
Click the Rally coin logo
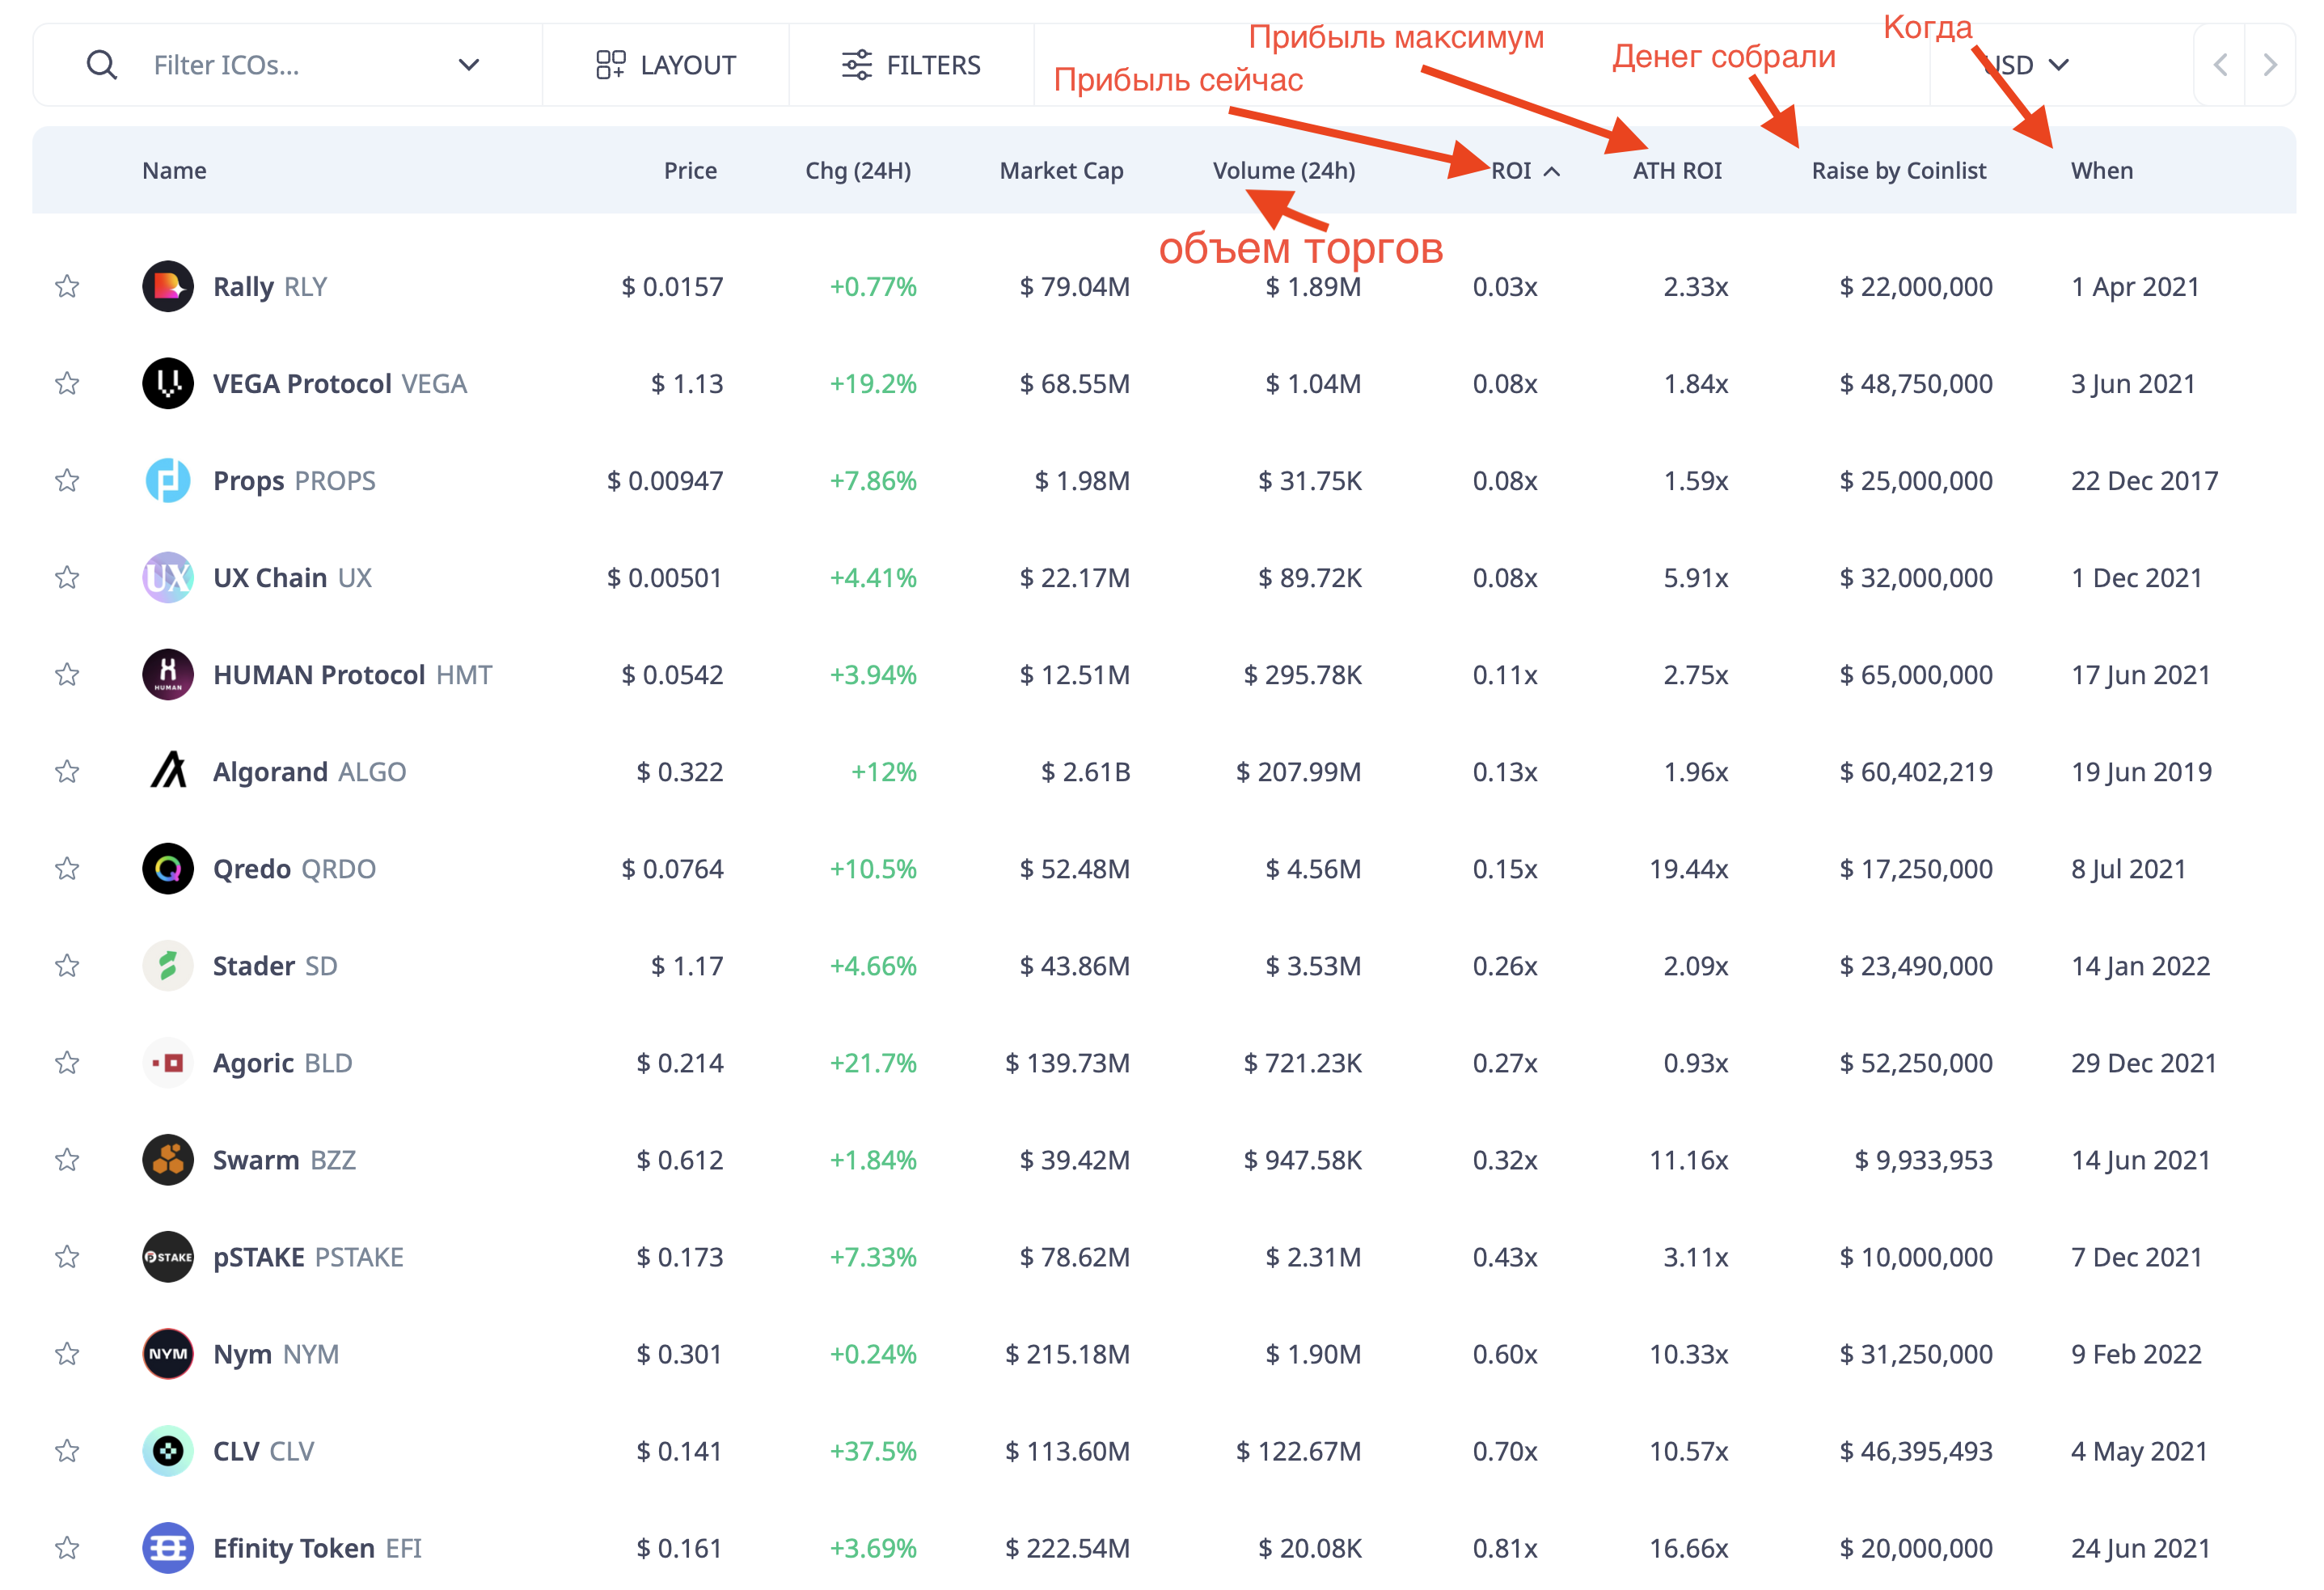(x=168, y=287)
